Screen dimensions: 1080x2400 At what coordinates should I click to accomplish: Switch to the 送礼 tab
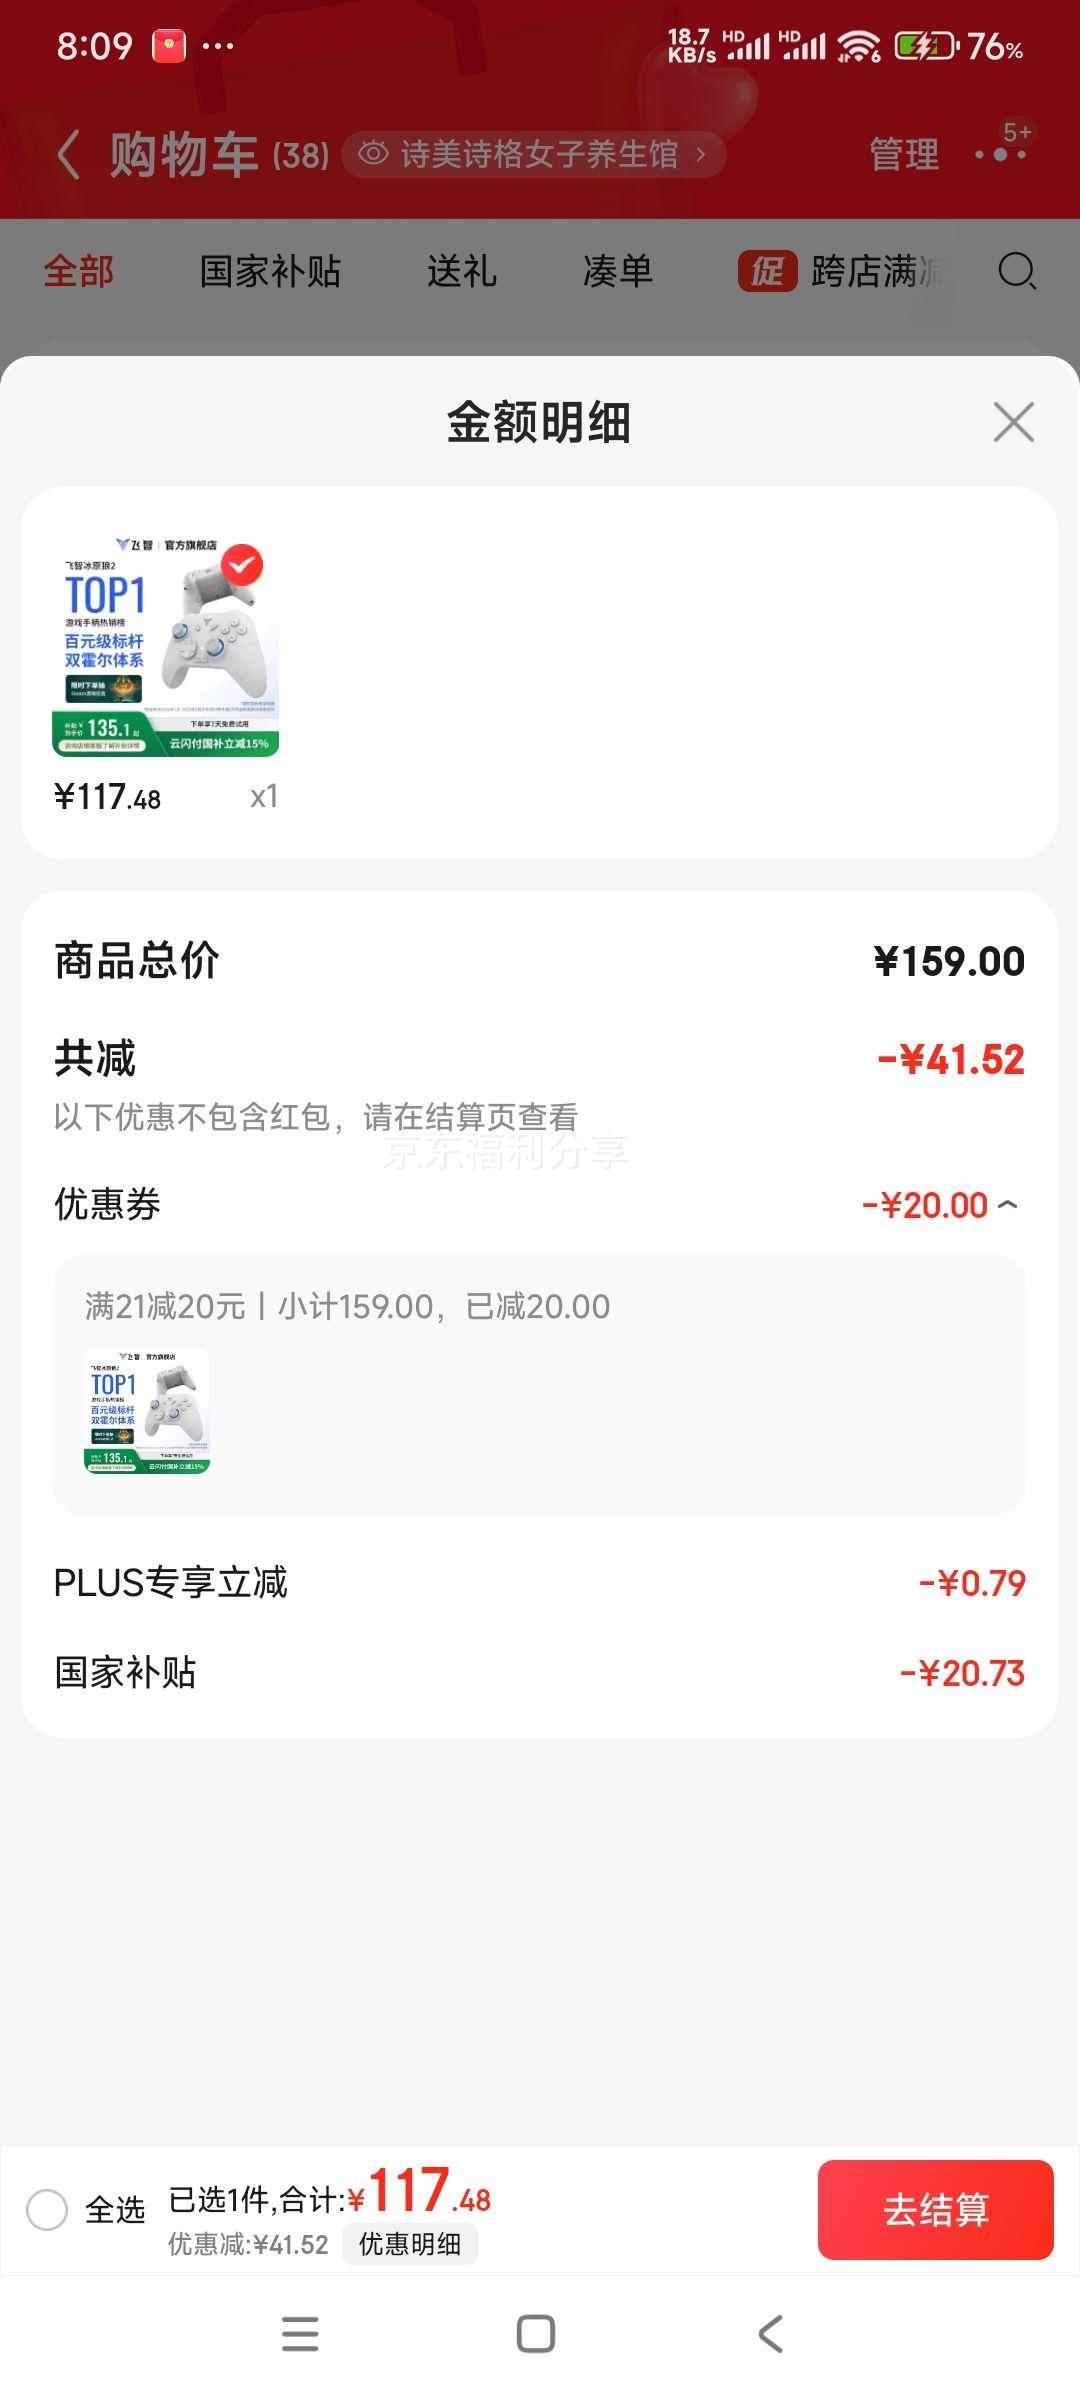click(462, 271)
